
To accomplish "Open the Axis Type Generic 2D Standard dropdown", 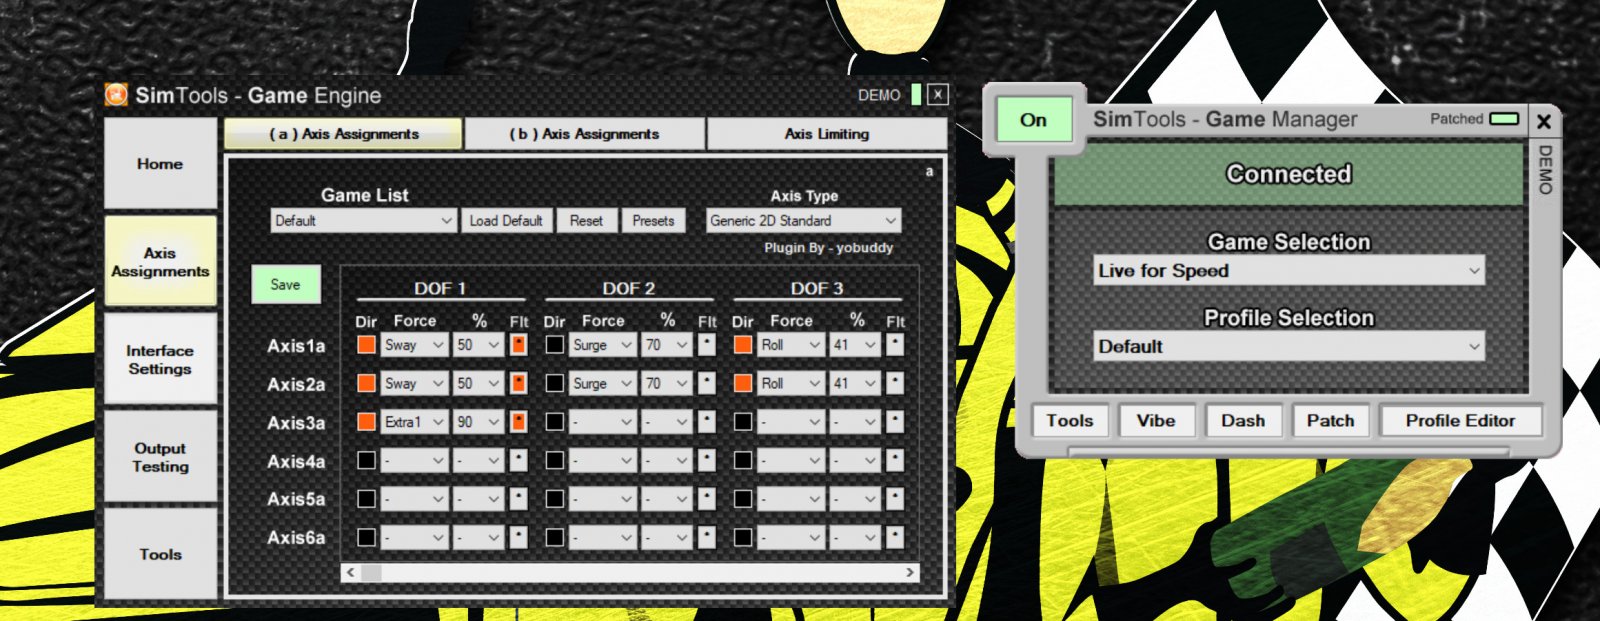I will coord(803,221).
